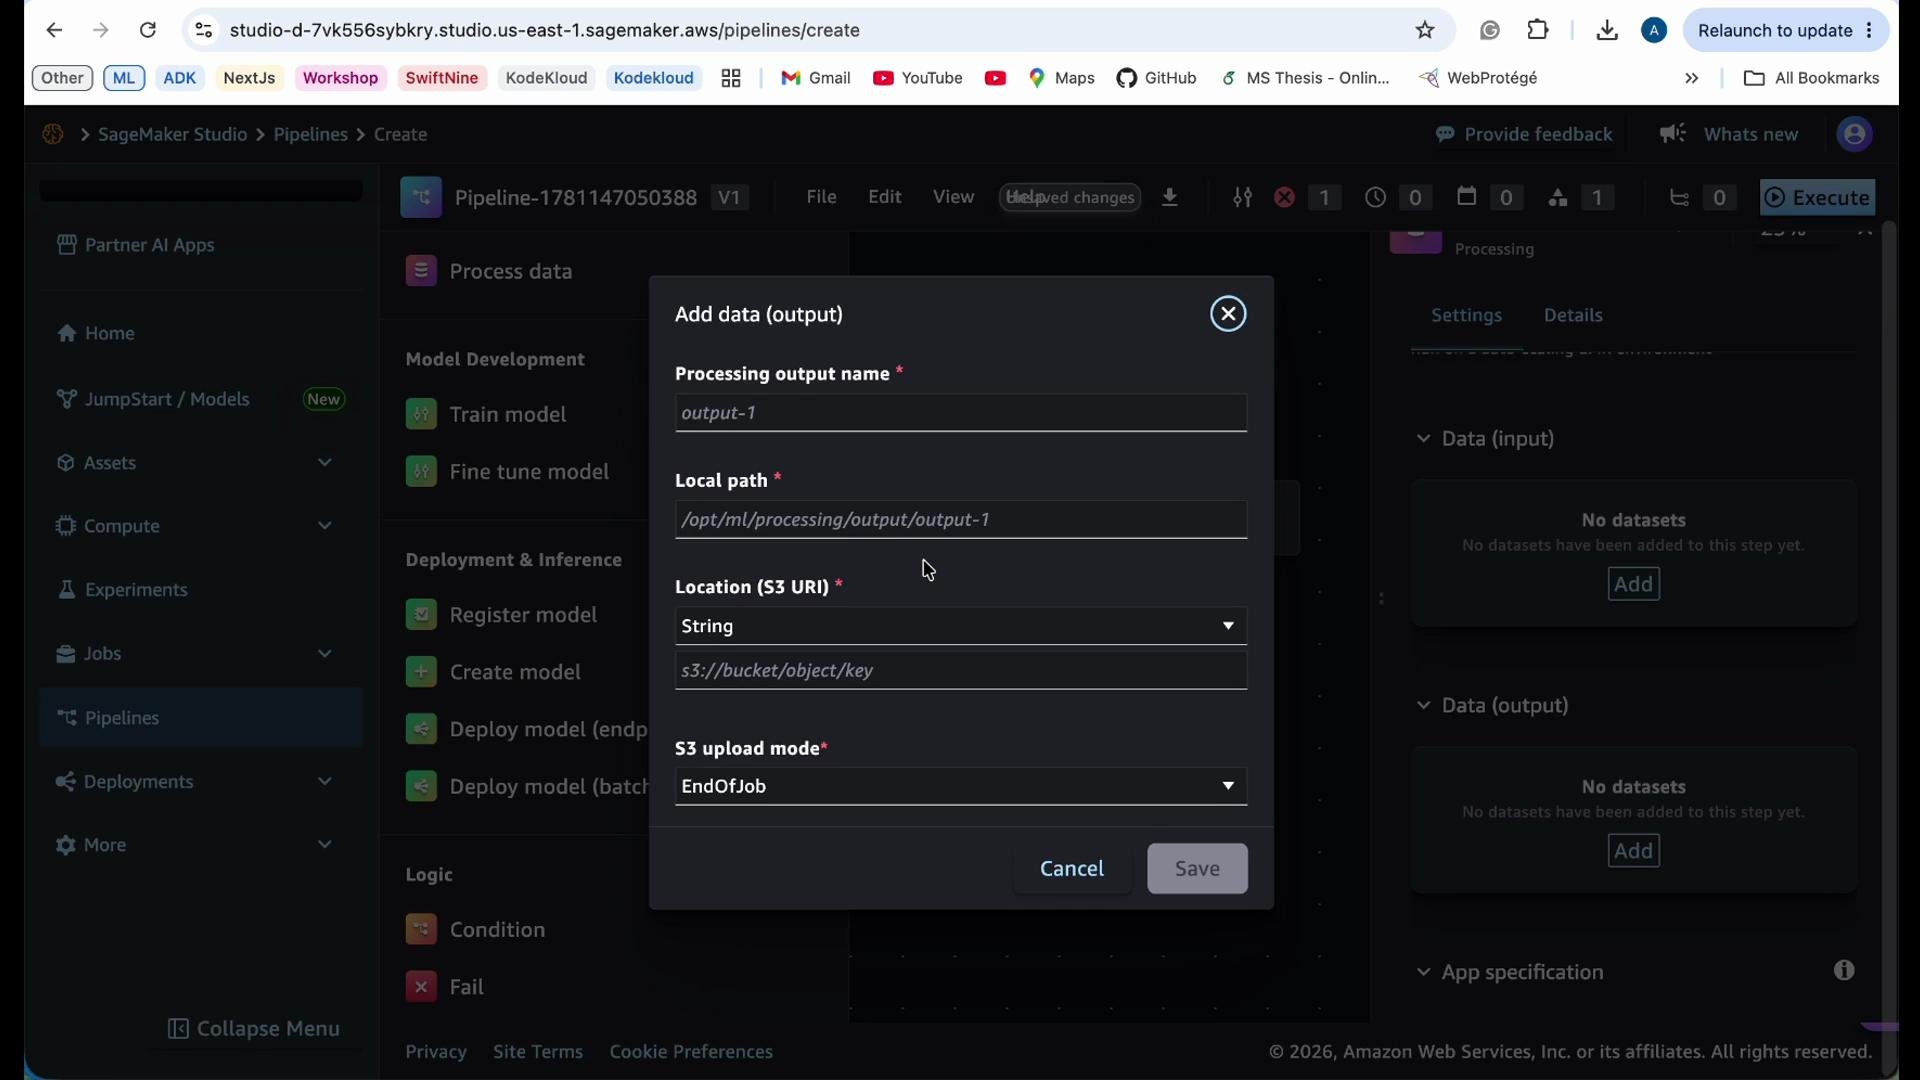Collapse the Data (input) section
This screenshot has width=1920, height=1080.
click(x=1422, y=439)
